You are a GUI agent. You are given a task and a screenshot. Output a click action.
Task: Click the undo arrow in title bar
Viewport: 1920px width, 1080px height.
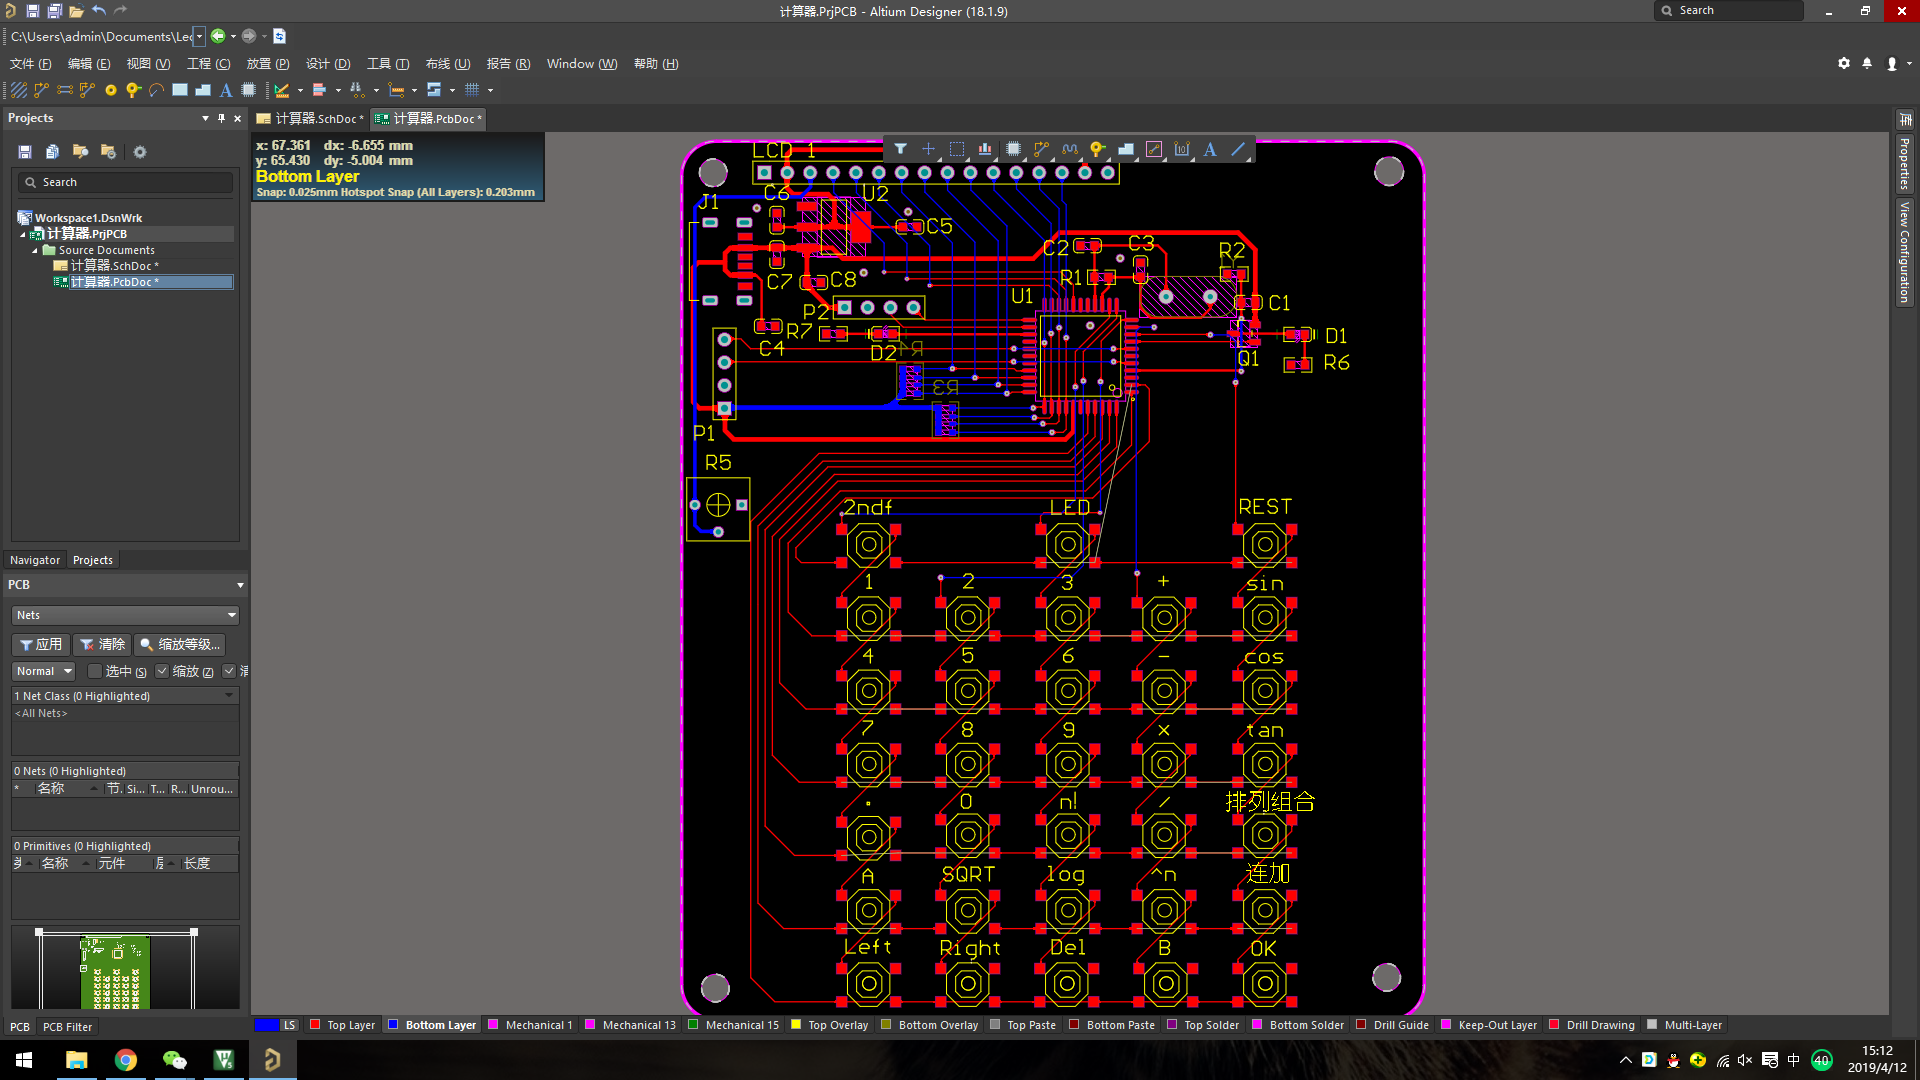pyautogui.click(x=98, y=11)
